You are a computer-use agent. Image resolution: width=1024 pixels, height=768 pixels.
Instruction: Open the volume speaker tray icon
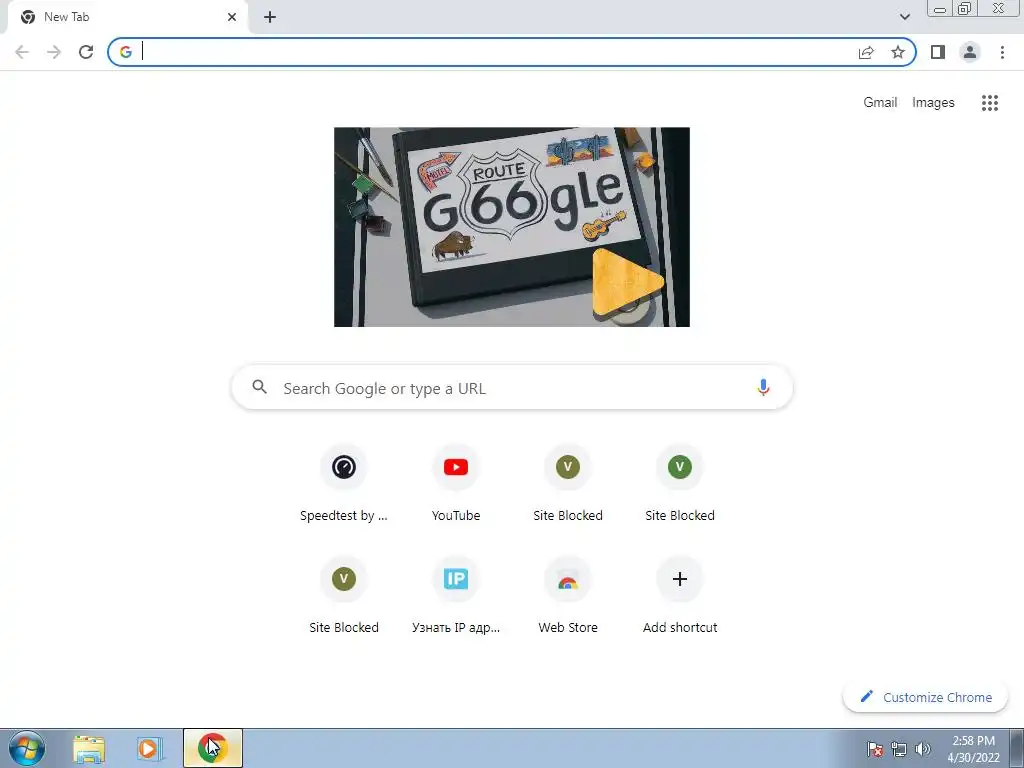(923, 749)
